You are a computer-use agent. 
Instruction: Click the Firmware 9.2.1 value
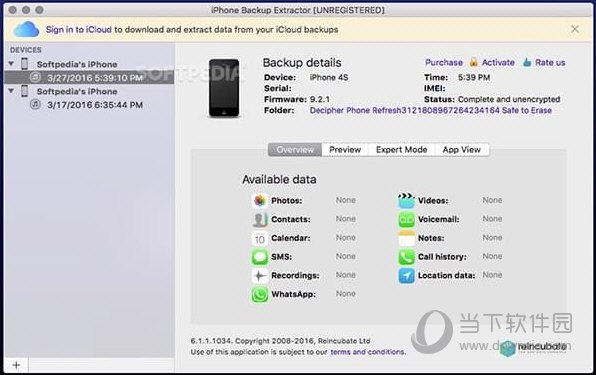click(x=320, y=100)
